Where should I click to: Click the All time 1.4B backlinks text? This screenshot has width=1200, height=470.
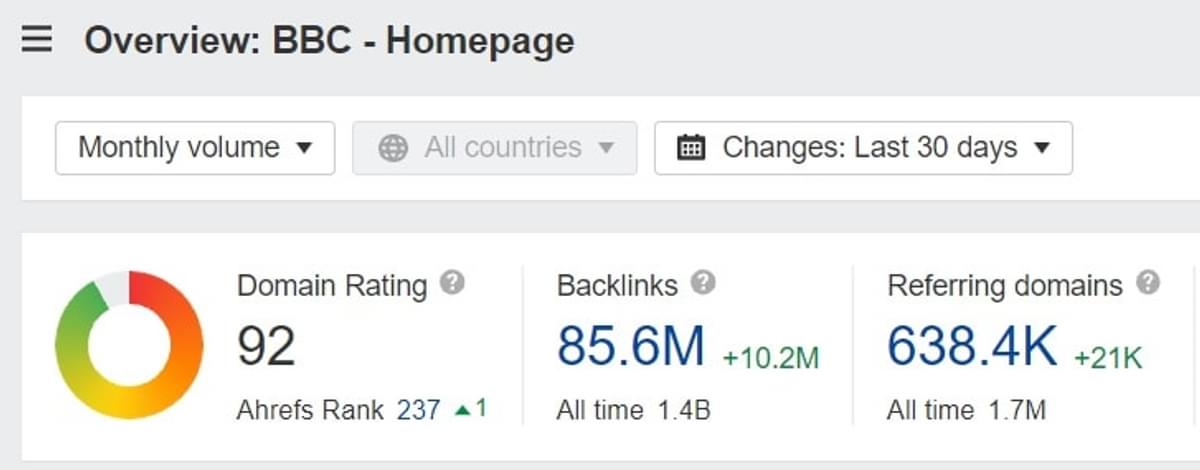click(633, 410)
